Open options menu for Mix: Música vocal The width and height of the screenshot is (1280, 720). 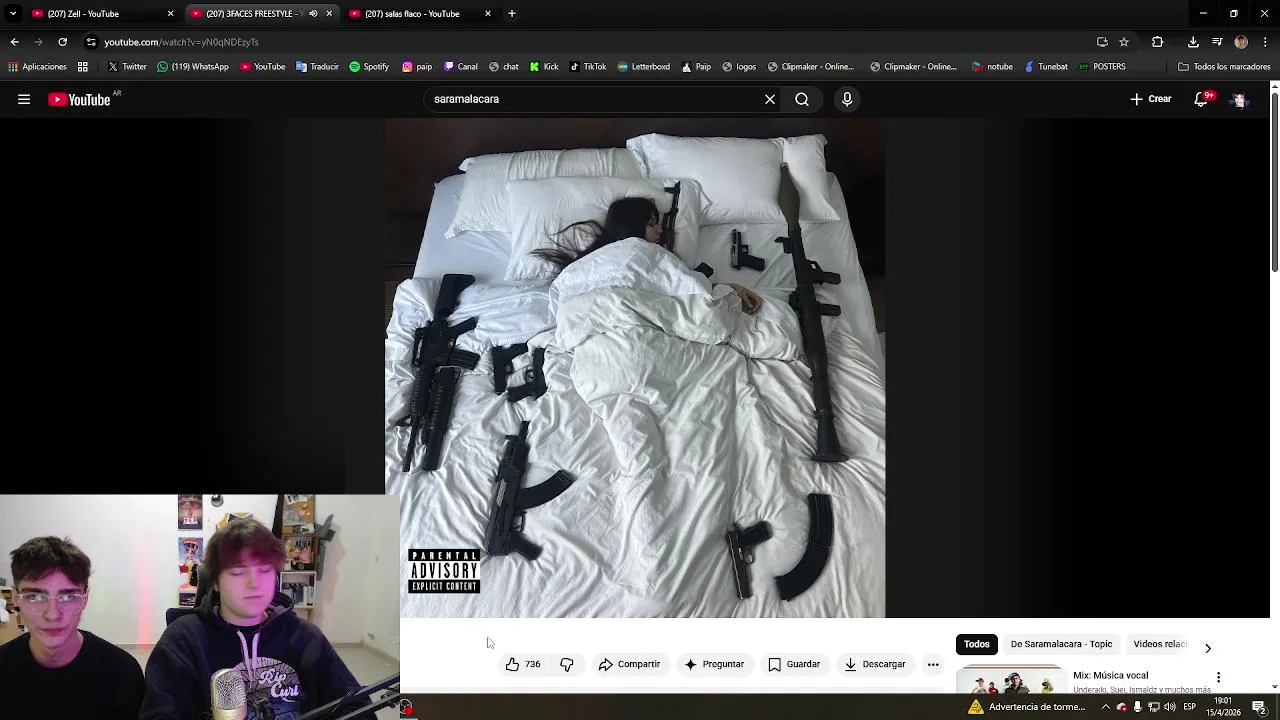[1218, 677]
